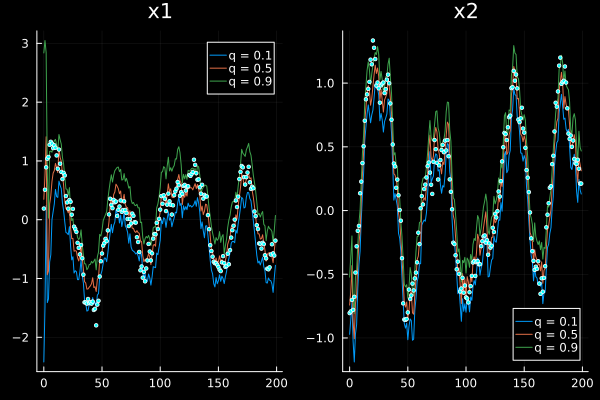
Task: Click blue line swatch in x2 legend
Action: pos(526,321)
